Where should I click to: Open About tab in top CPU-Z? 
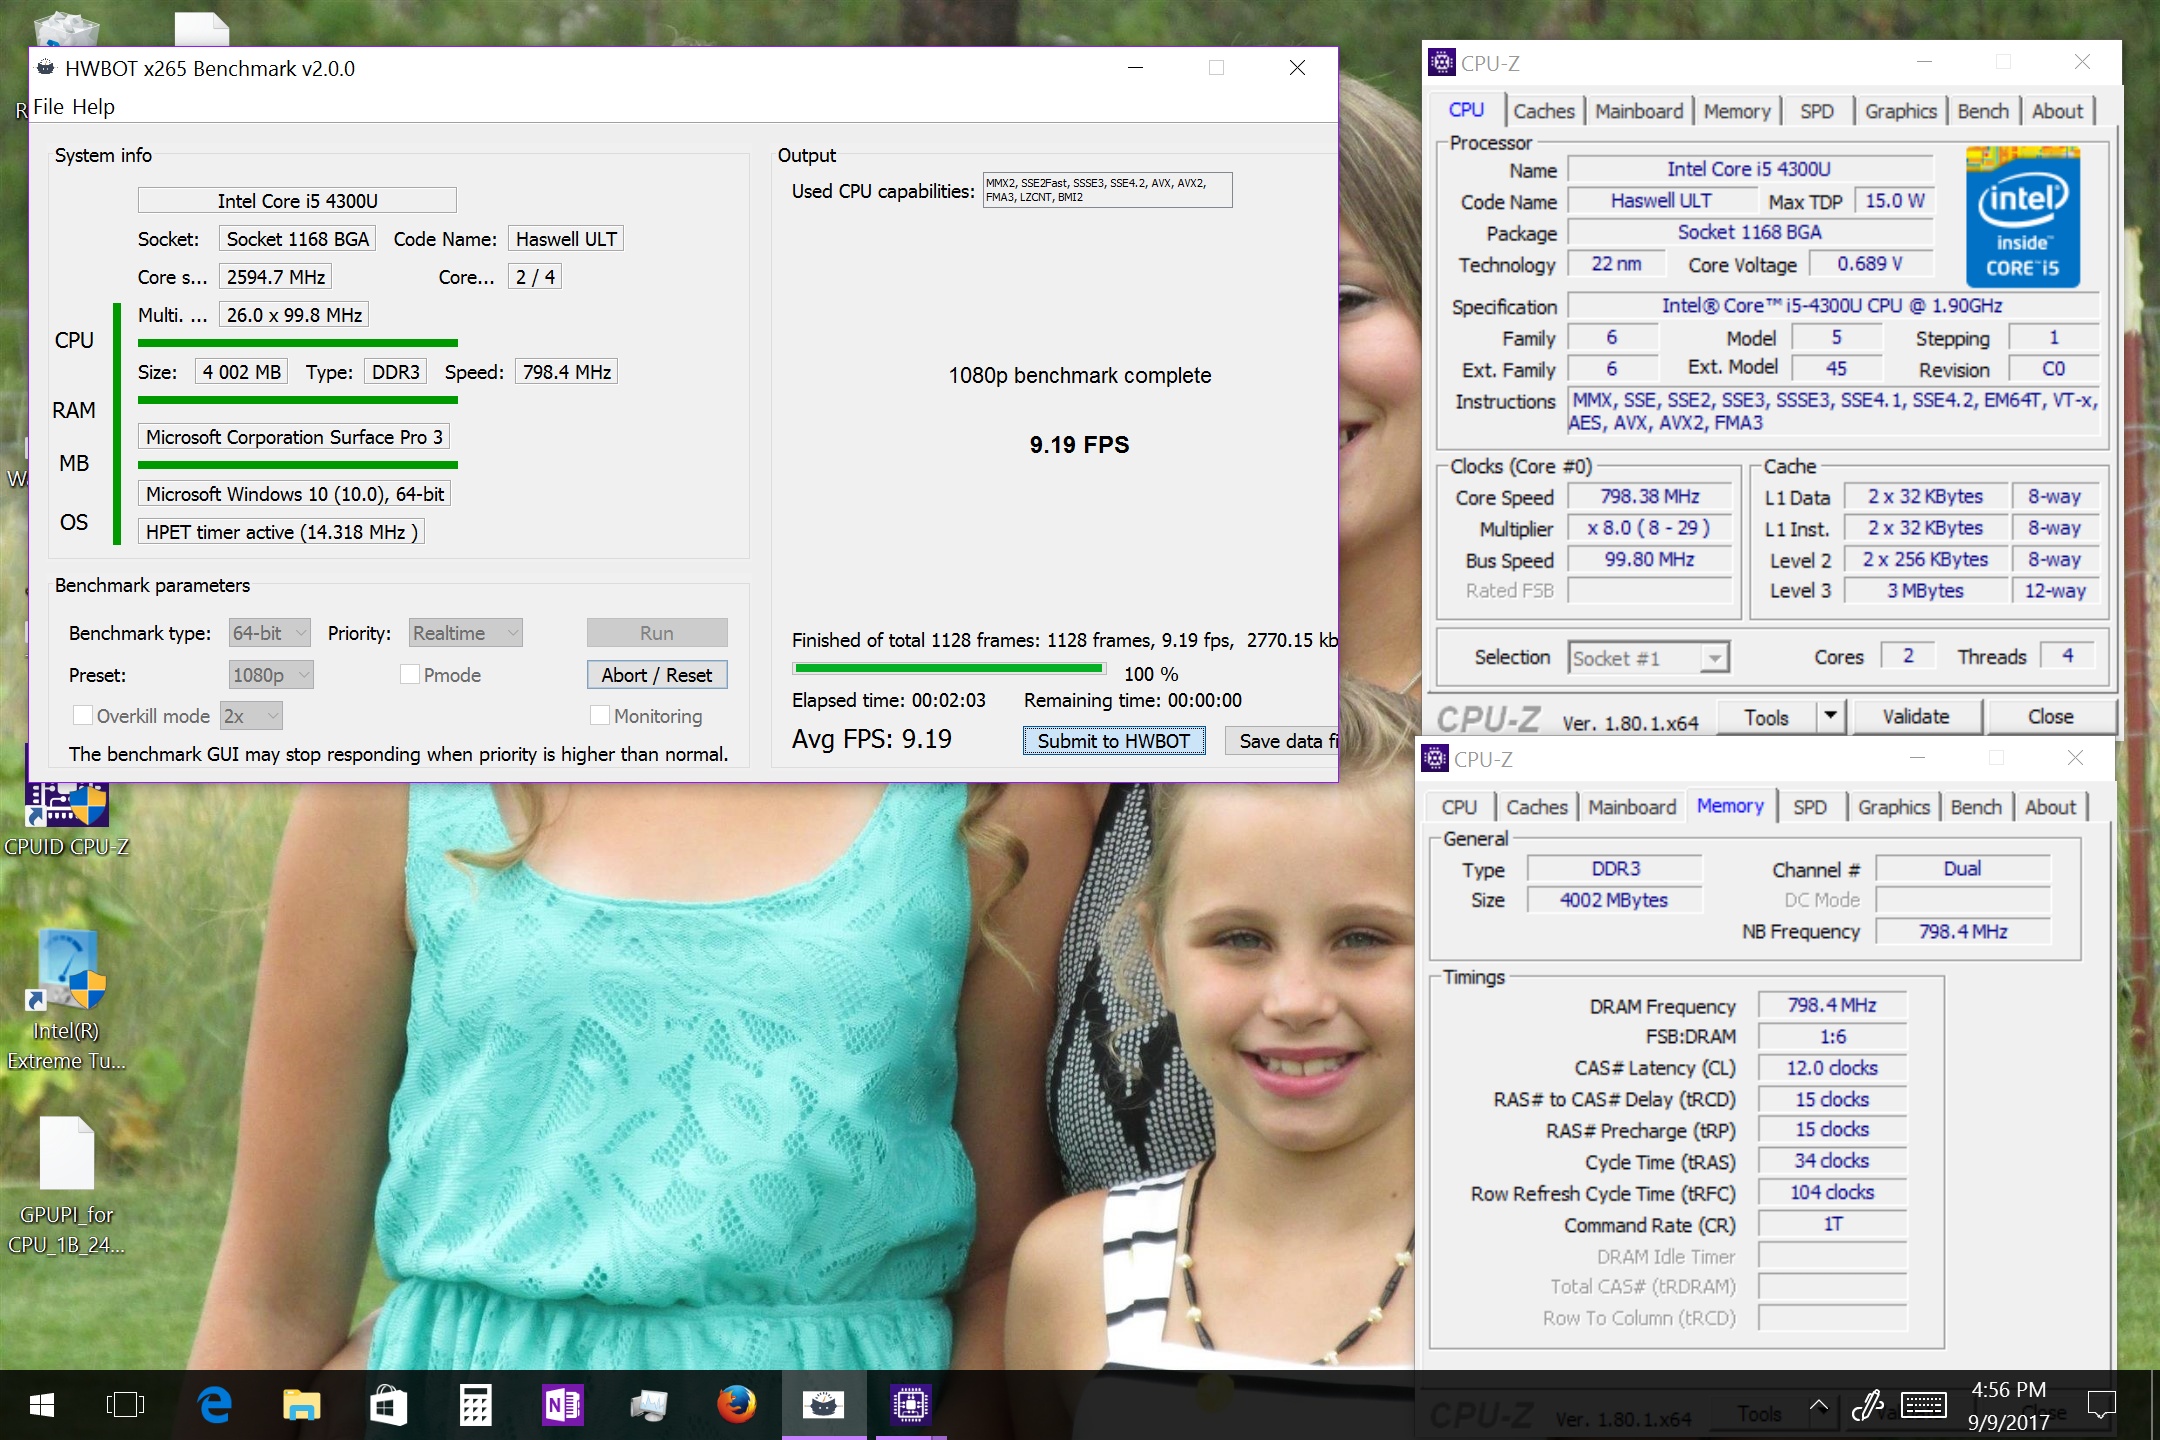tap(2056, 111)
